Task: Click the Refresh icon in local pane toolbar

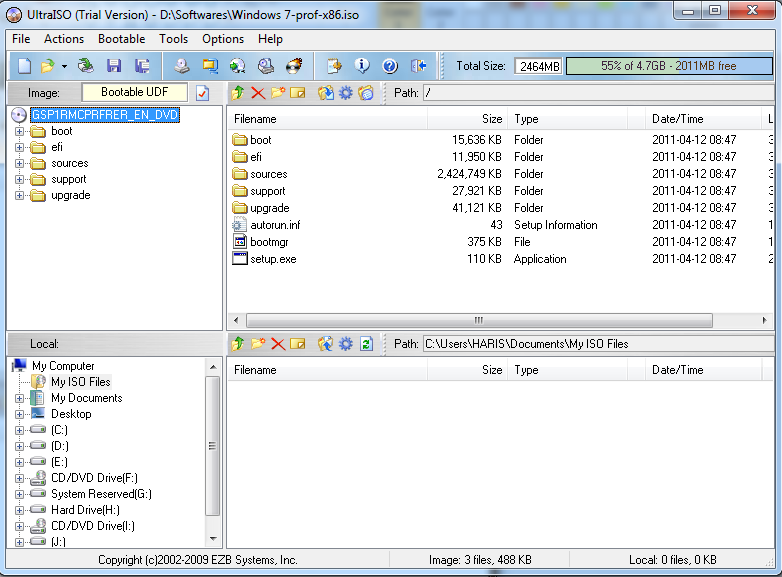Action: pos(367,344)
